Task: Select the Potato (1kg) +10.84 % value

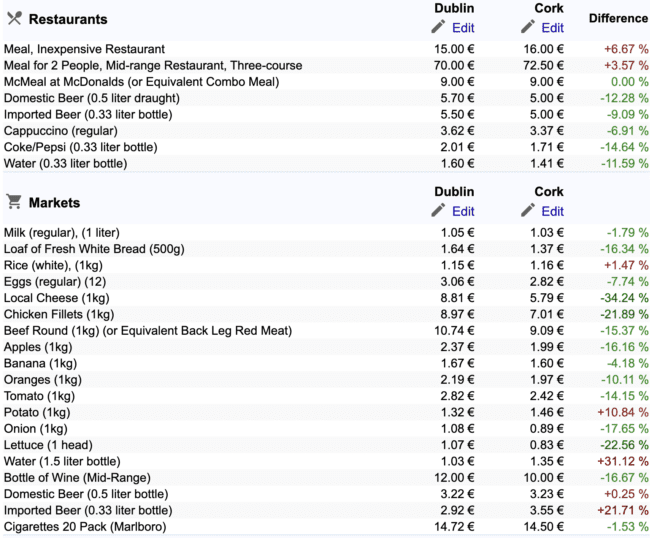Action: click(623, 412)
